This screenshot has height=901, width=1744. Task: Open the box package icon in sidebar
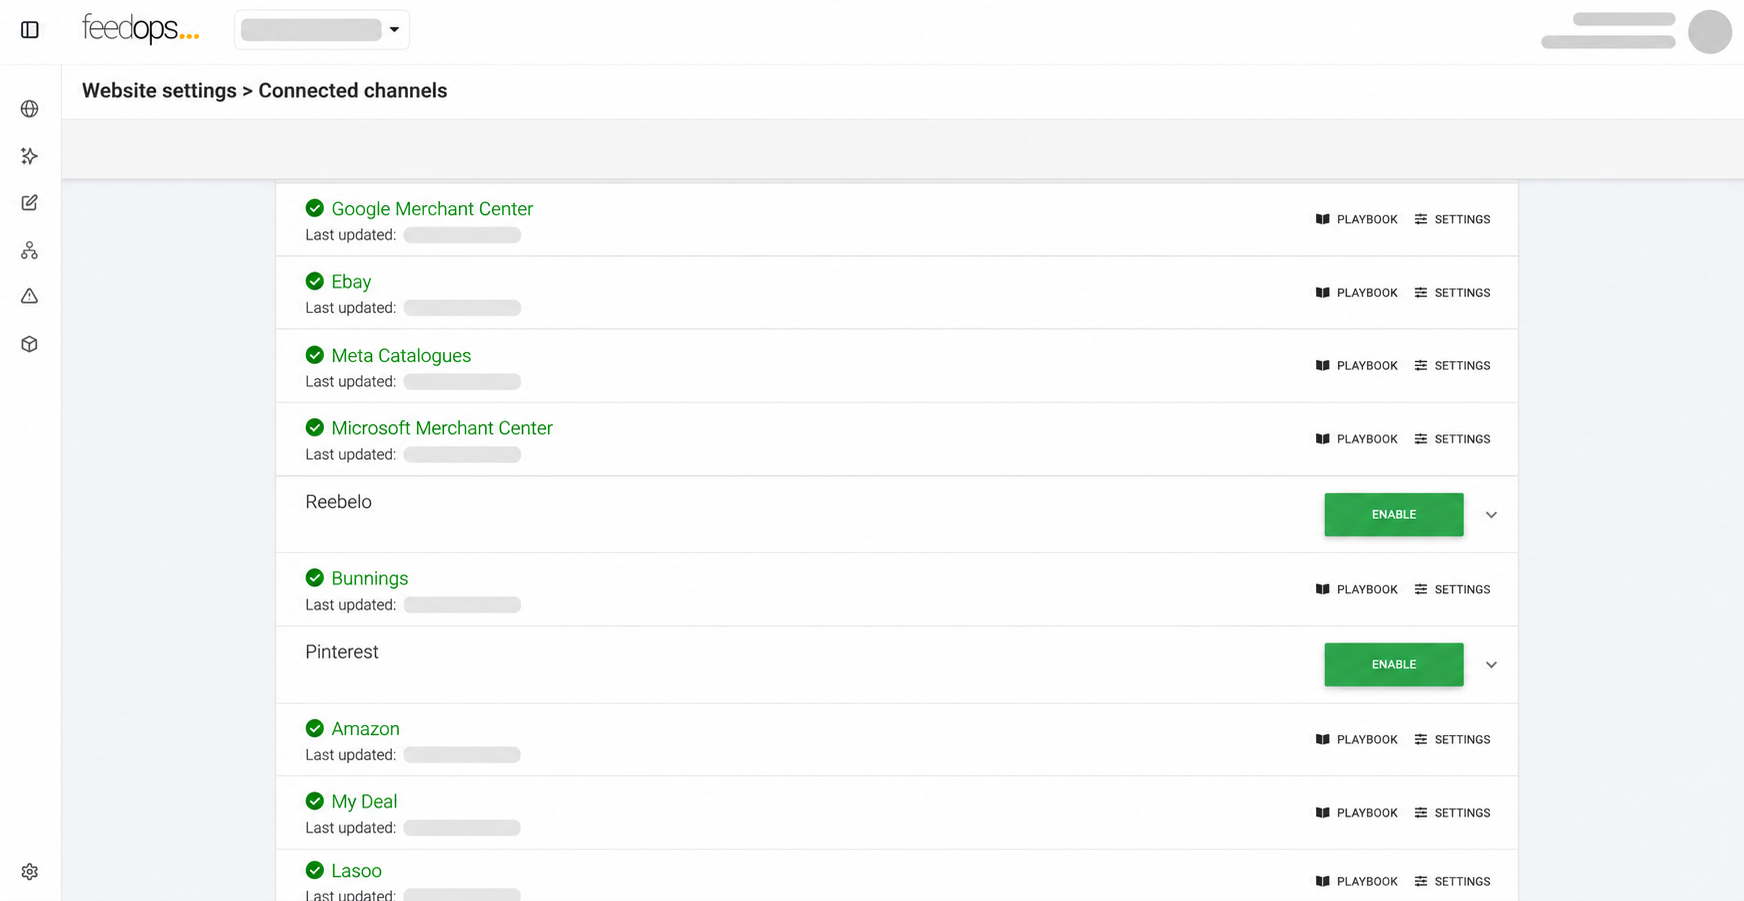[30, 344]
